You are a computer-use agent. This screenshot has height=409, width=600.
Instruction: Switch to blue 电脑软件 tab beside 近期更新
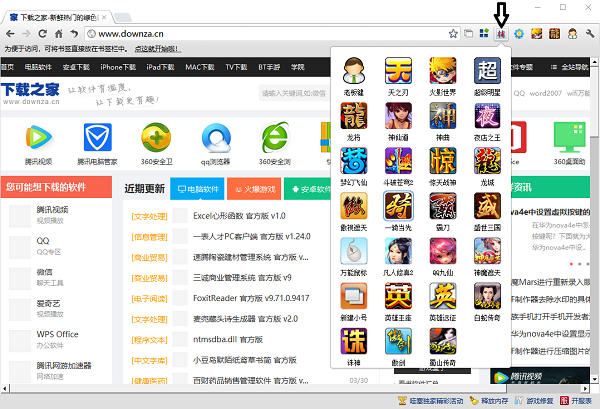coord(197,189)
